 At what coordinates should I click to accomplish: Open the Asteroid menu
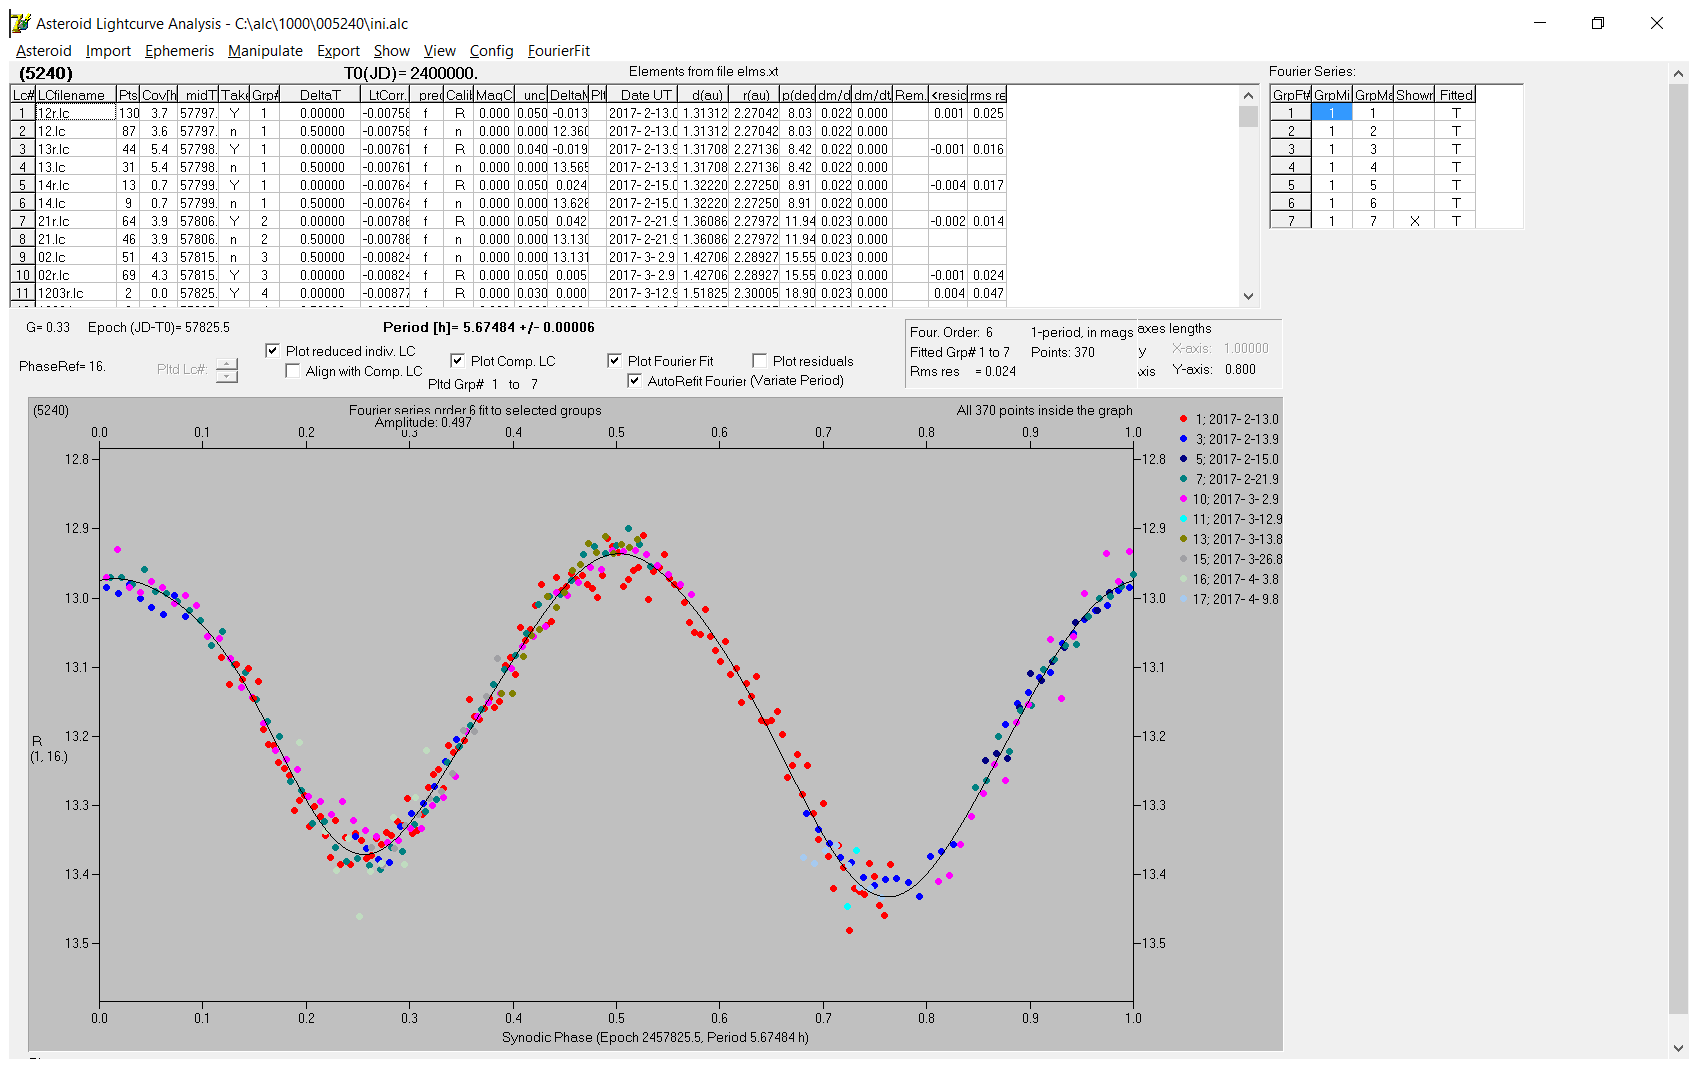tap(43, 51)
